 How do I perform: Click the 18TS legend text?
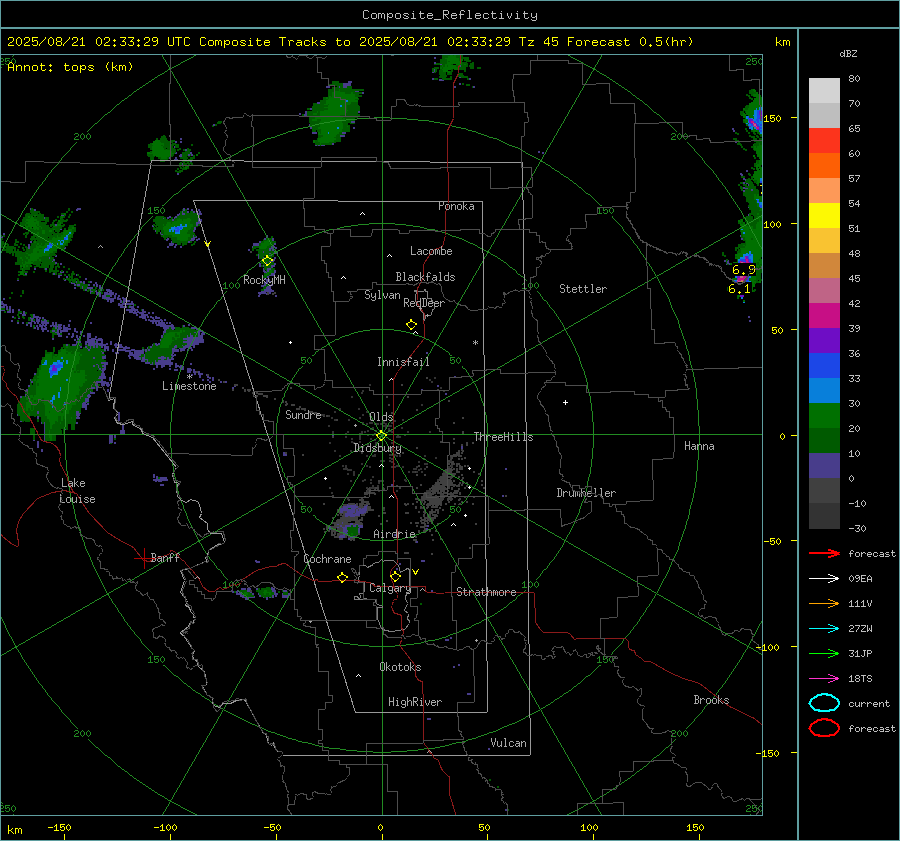860,679
